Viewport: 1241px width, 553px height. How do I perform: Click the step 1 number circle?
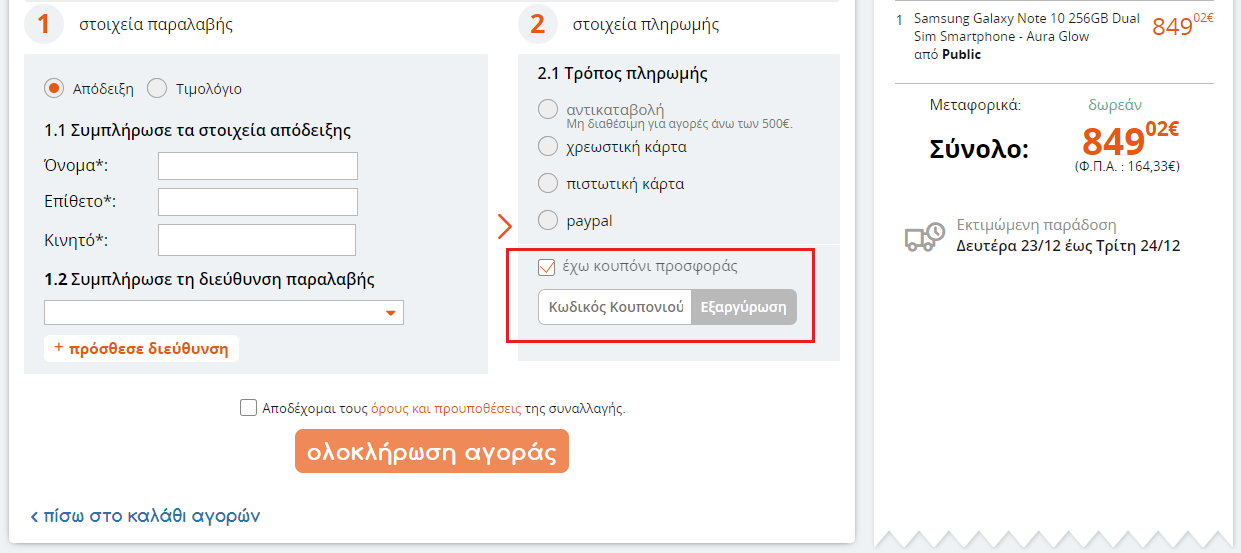(43, 25)
